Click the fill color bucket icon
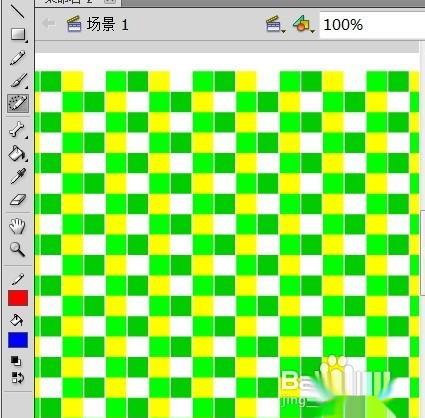 (17, 320)
